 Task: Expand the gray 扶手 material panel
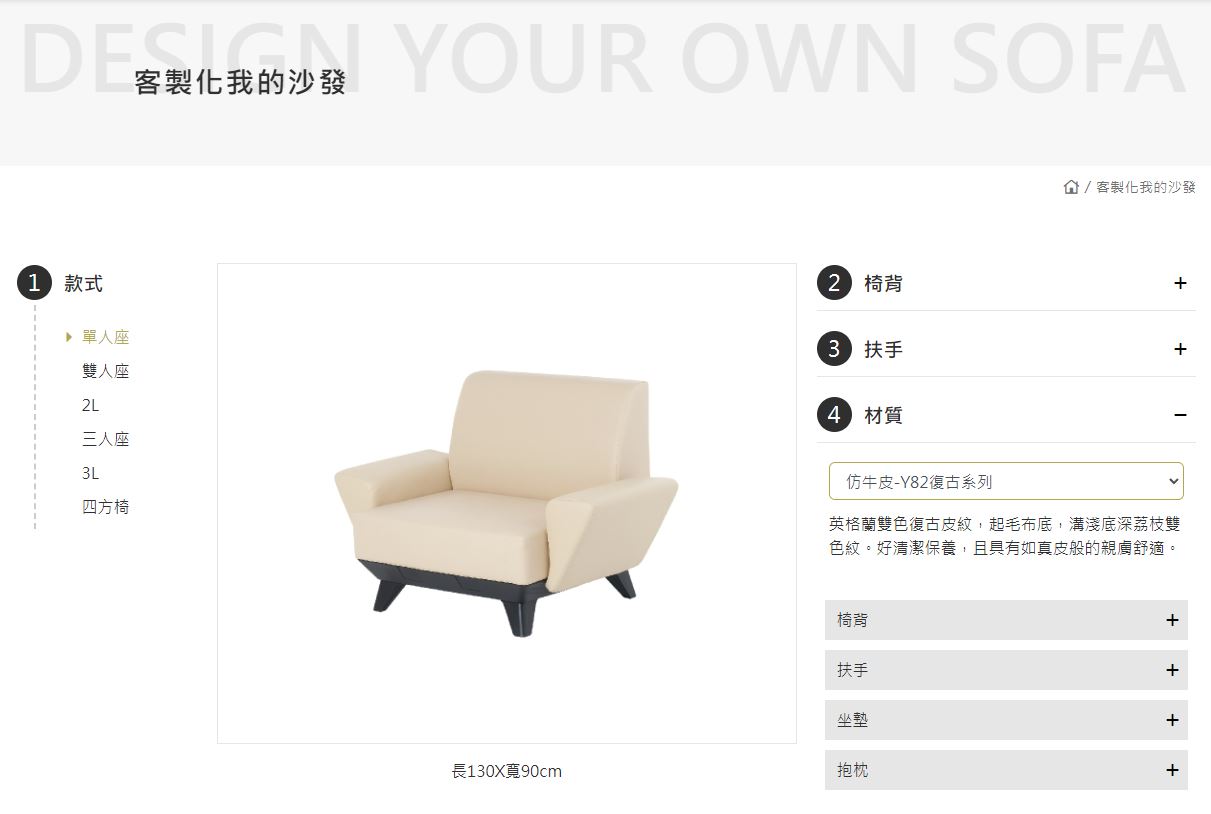click(1006, 670)
